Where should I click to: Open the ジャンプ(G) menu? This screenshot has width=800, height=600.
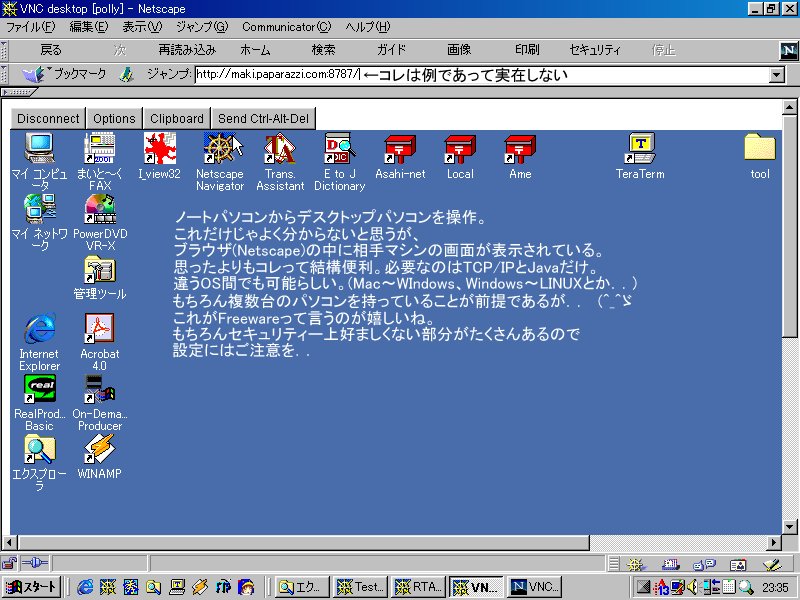click(x=202, y=27)
